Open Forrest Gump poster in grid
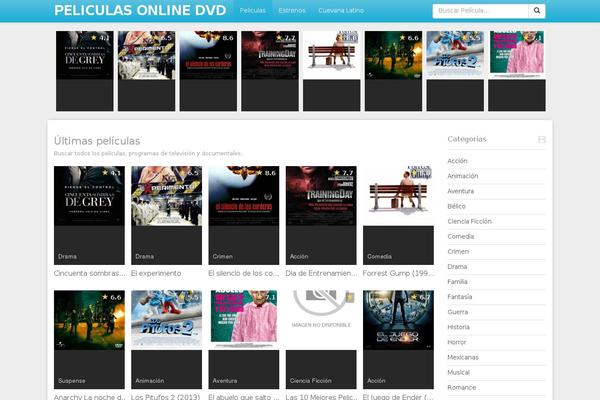The image size is (600, 400). click(x=398, y=215)
